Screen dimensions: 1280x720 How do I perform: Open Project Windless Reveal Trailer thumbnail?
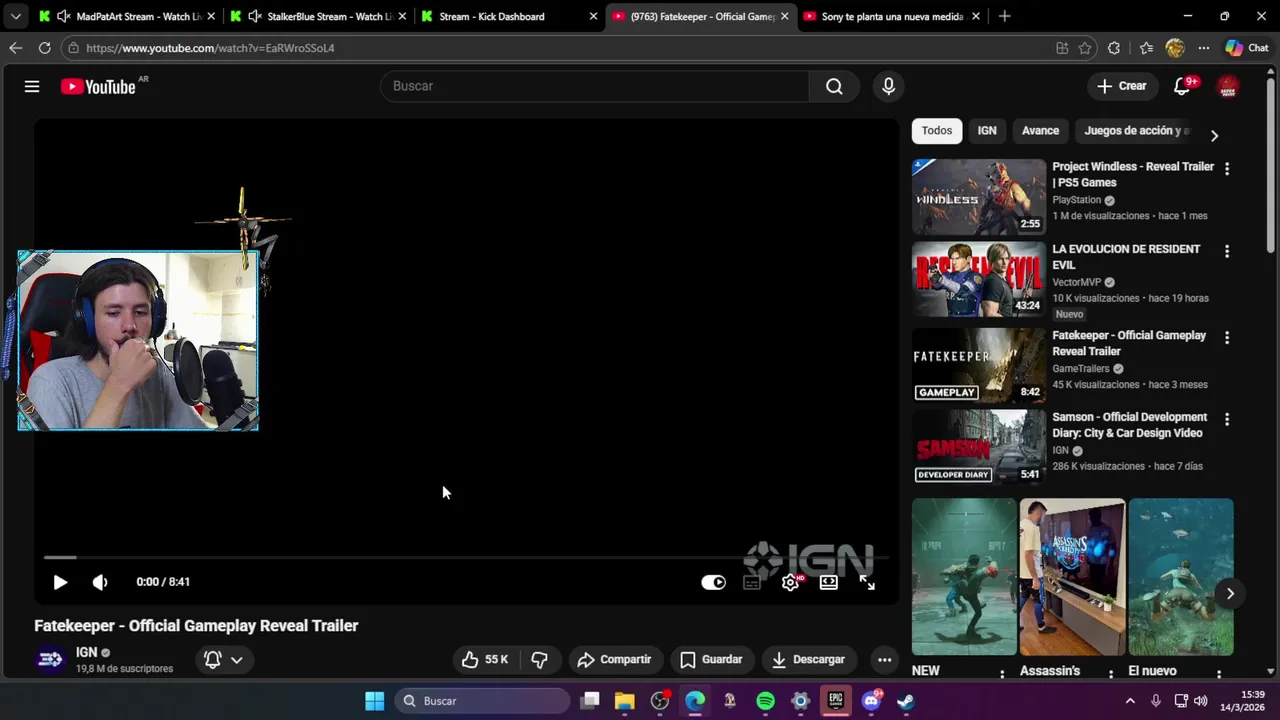point(979,196)
